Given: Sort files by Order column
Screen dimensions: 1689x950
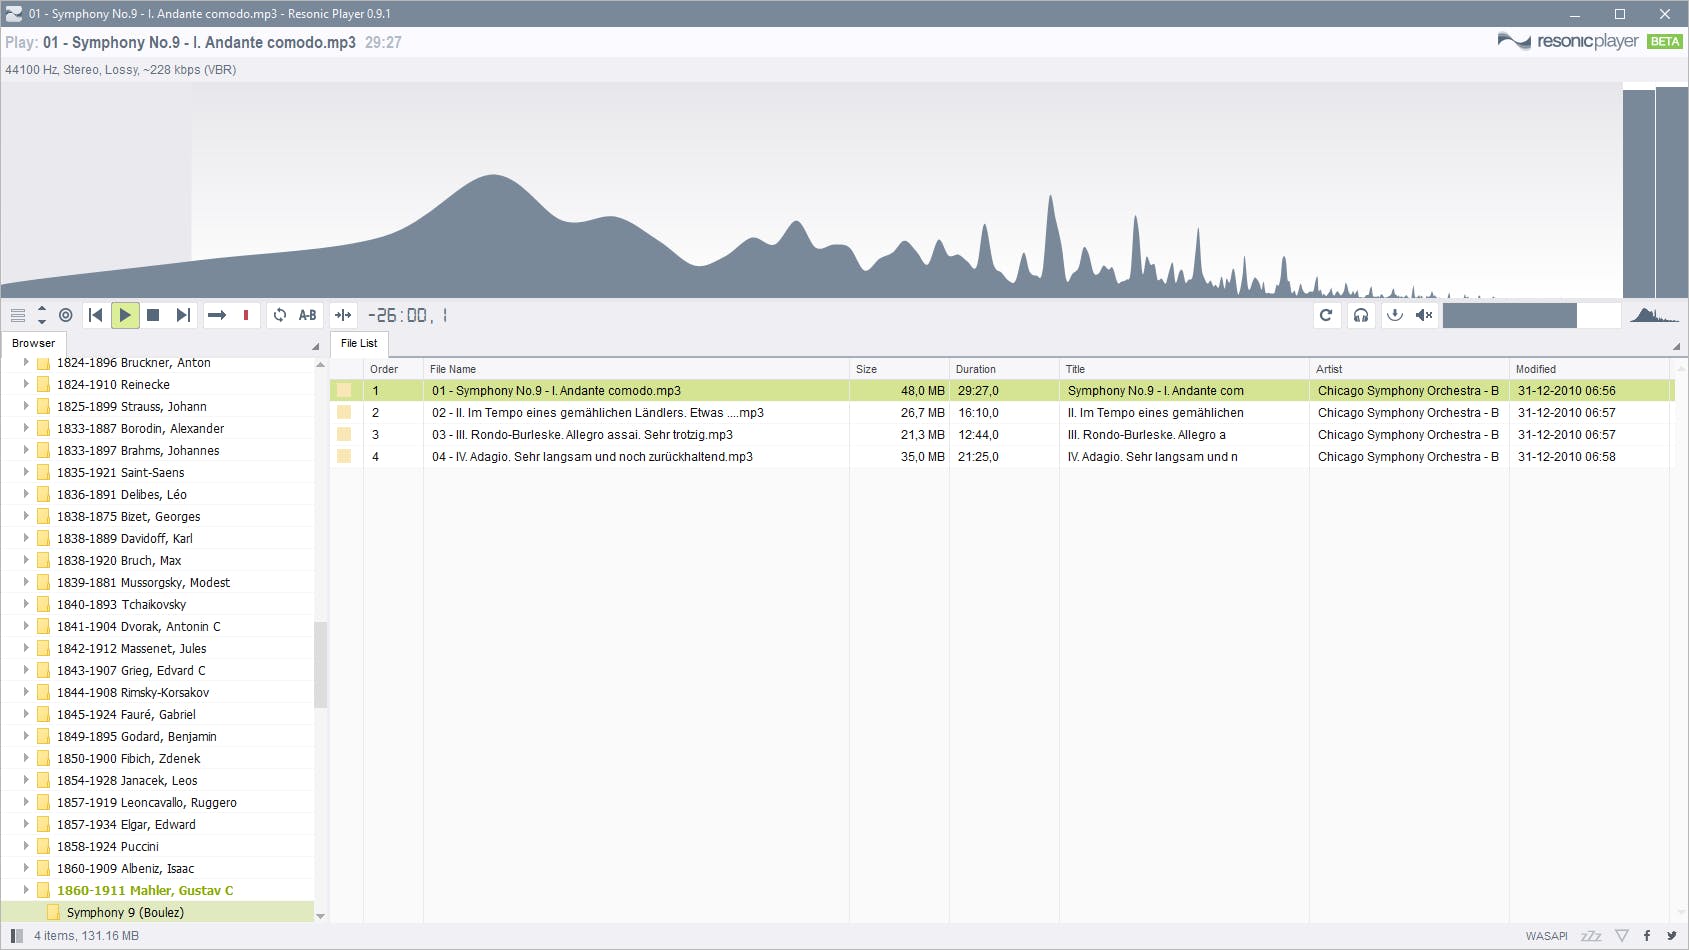Looking at the screenshot, I should [393, 369].
